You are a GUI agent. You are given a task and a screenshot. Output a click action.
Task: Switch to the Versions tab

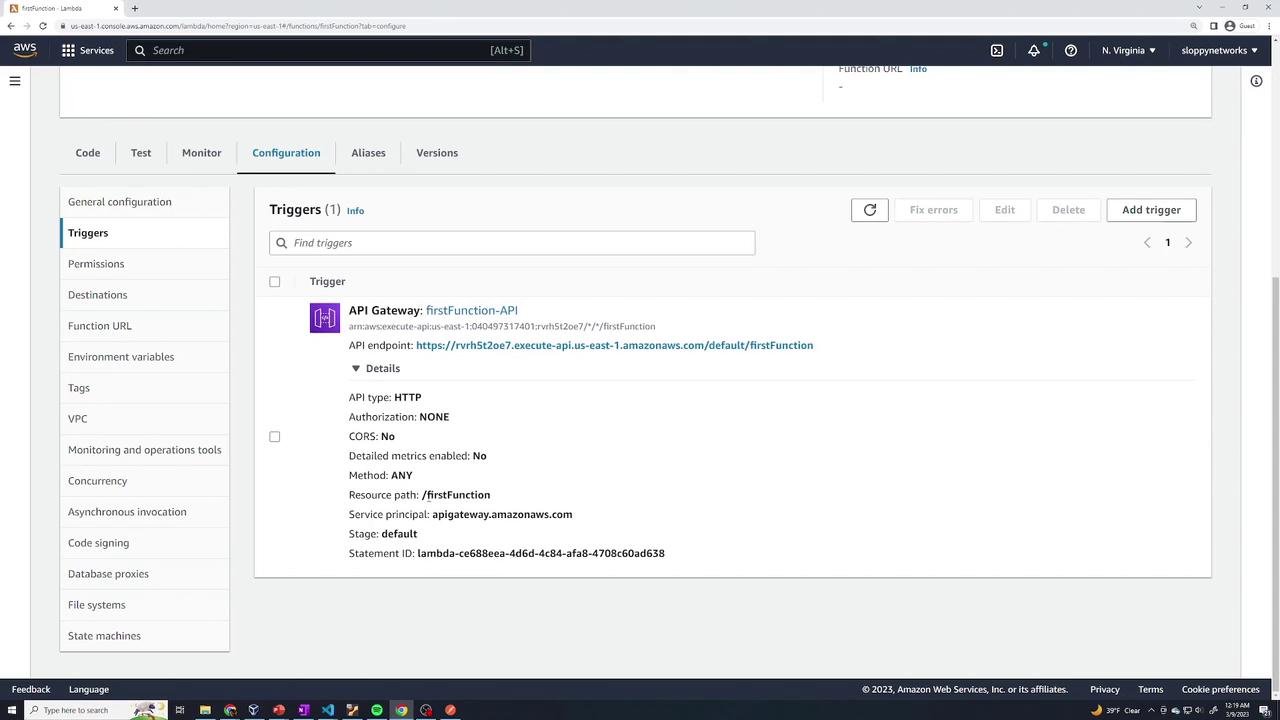(437, 153)
